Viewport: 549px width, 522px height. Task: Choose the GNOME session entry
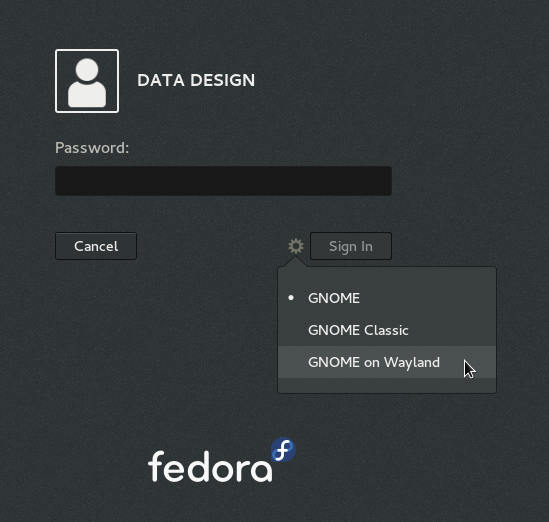(x=387, y=298)
